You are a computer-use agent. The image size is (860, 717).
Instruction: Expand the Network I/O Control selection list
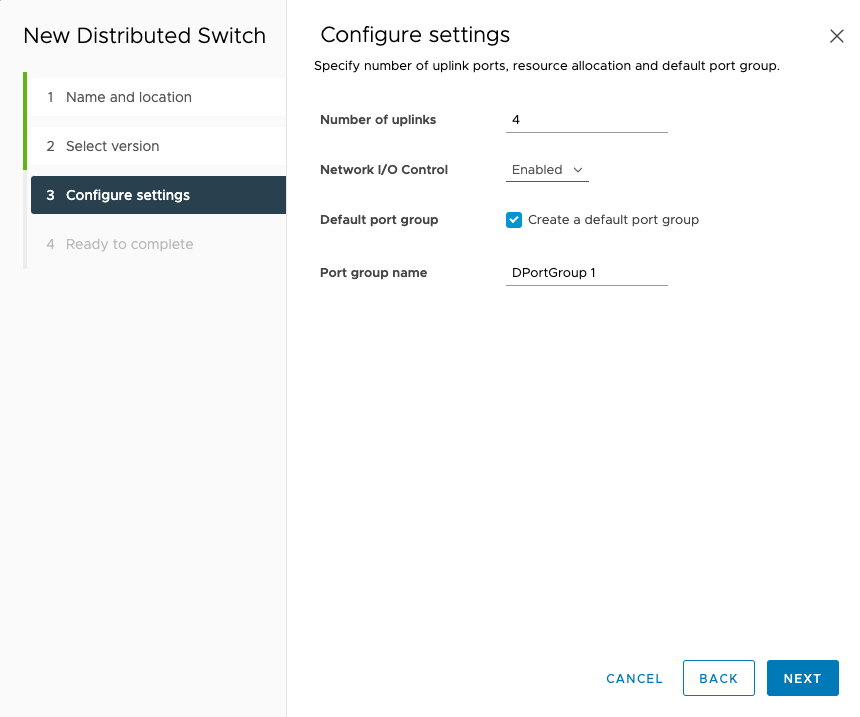(x=546, y=170)
